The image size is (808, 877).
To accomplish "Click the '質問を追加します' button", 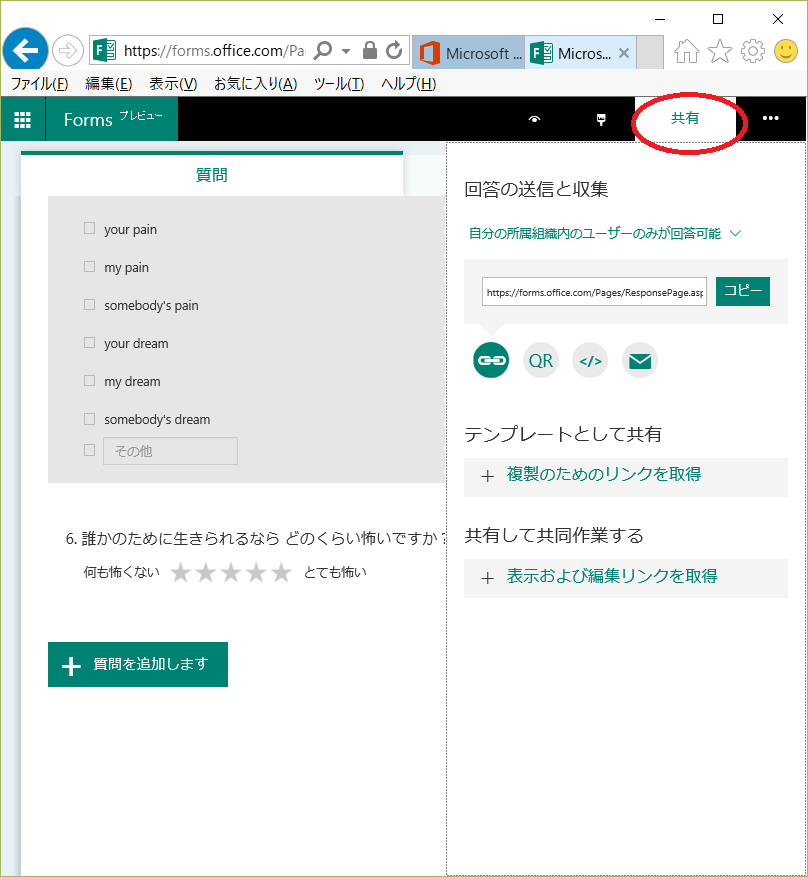I will coord(138,665).
